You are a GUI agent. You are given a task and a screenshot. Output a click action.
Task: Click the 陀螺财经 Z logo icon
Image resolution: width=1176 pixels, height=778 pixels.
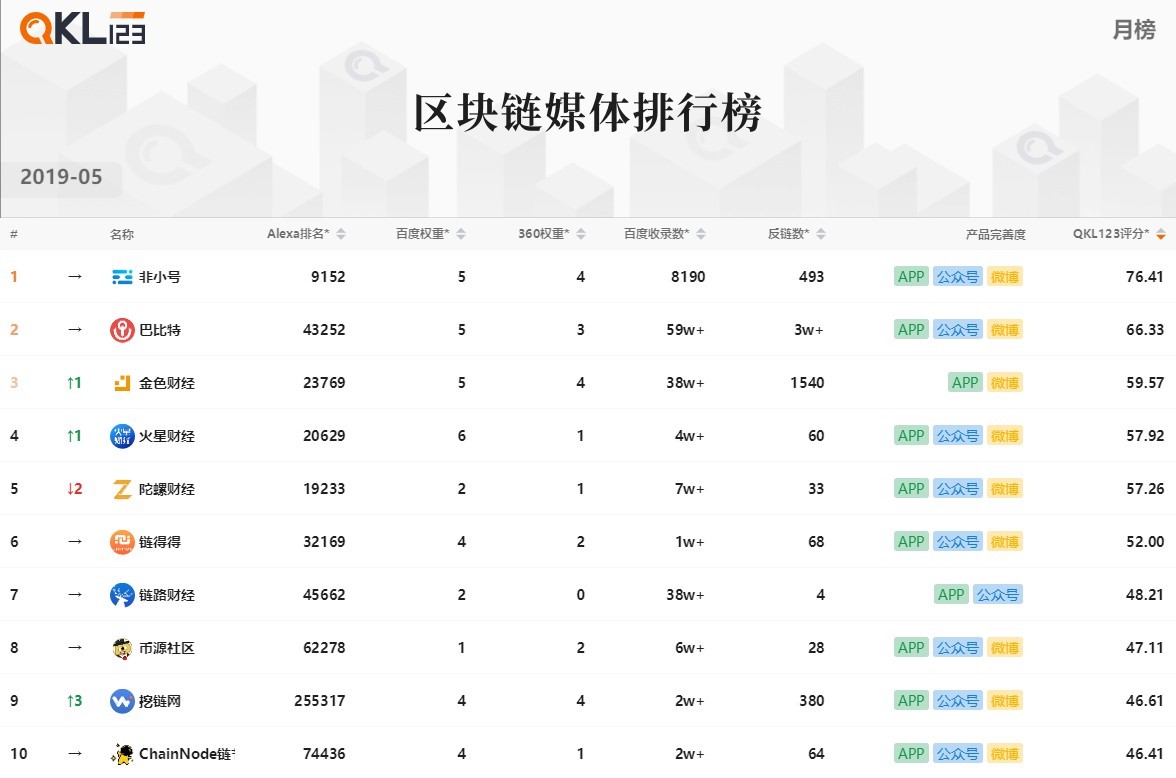coord(122,489)
